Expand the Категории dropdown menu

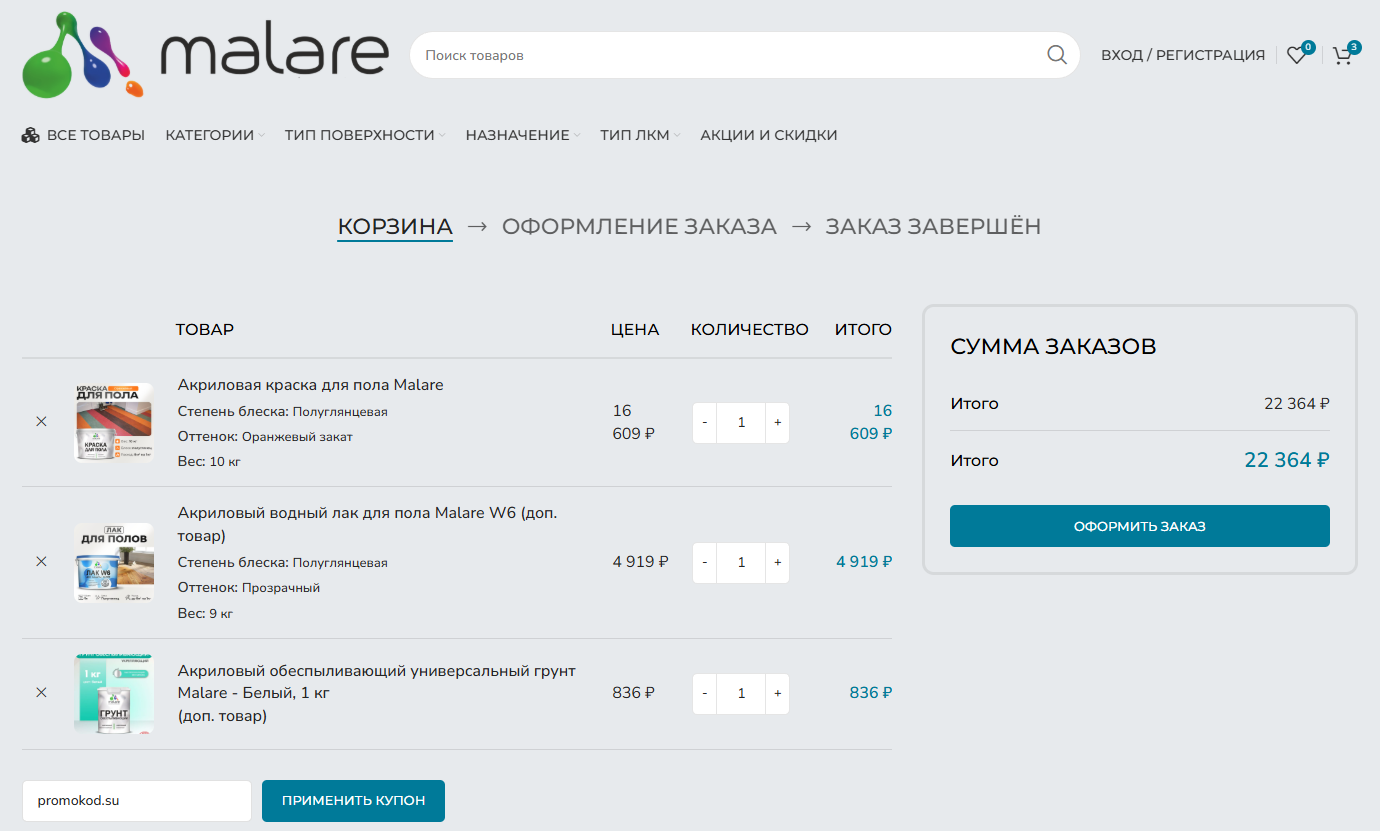pyautogui.click(x=214, y=135)
